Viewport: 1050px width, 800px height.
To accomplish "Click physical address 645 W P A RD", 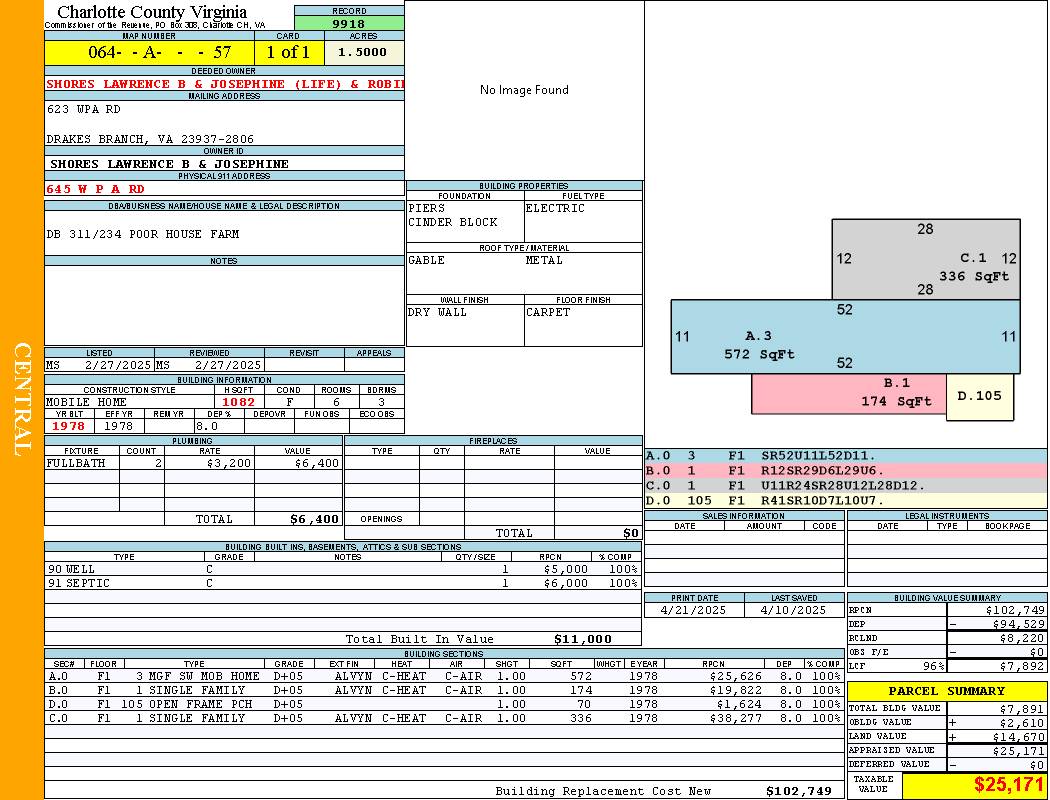I will [x=95, y=189].
